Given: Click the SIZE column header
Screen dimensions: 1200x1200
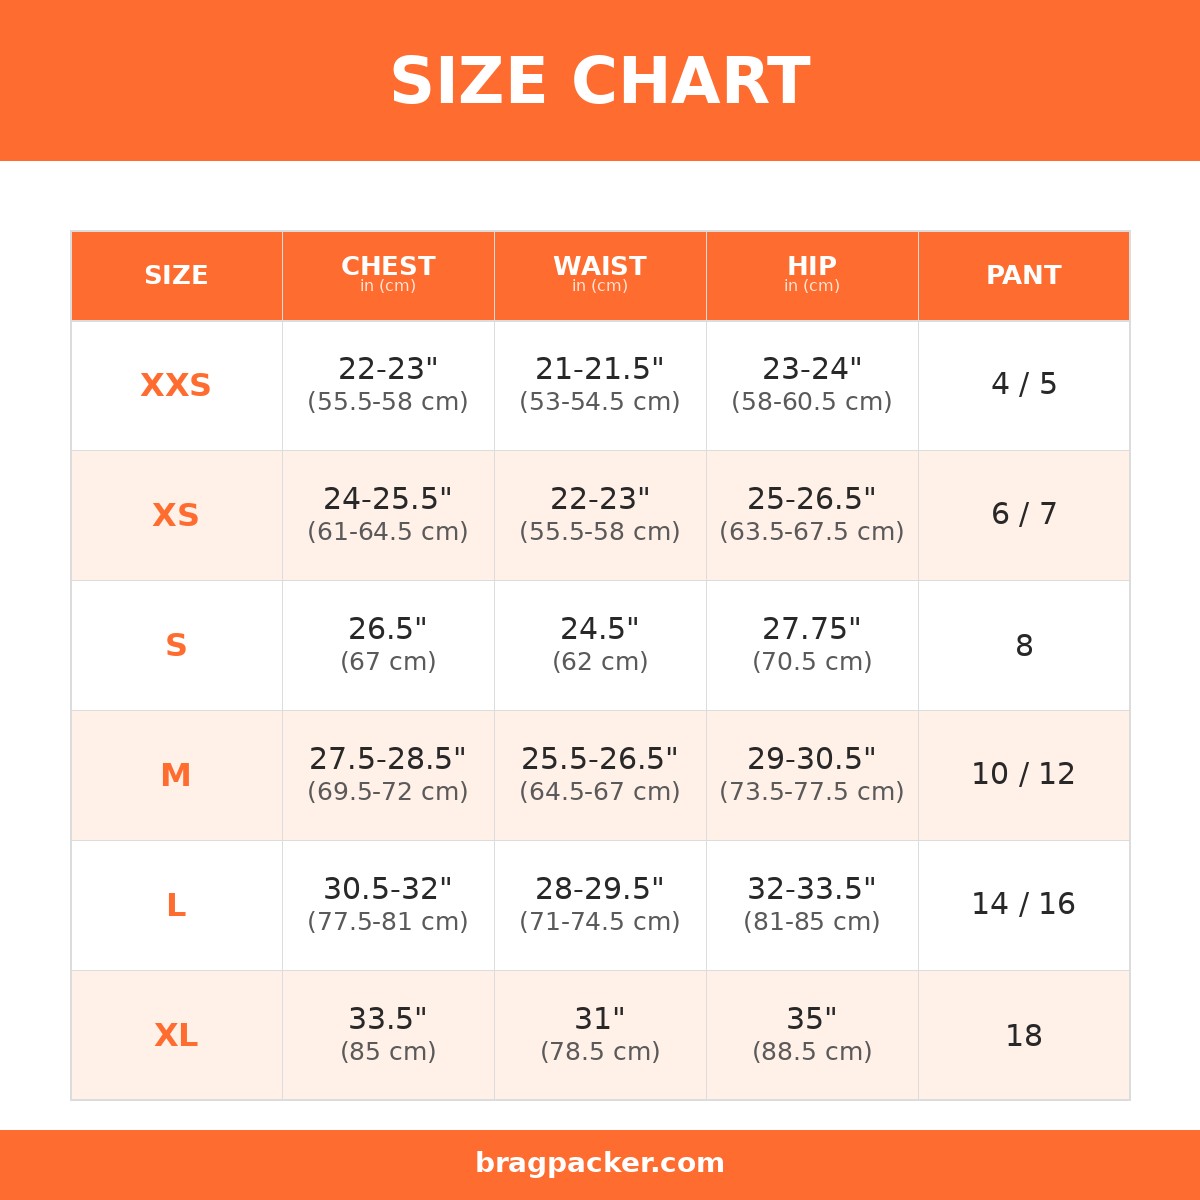Looking at the screenshot, I should 176,276.
